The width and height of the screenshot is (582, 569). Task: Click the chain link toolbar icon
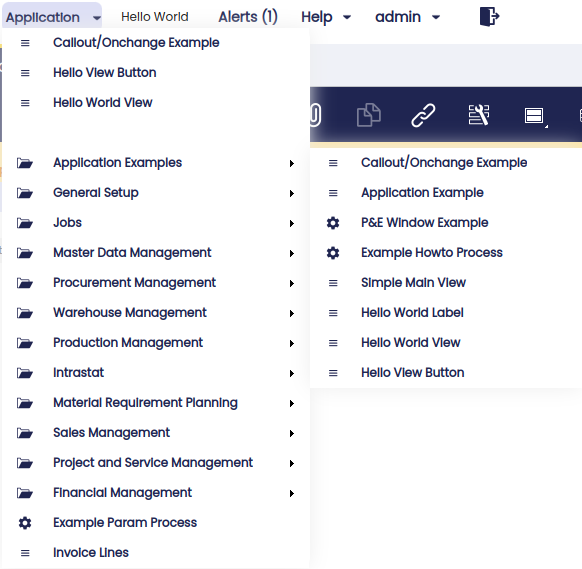(423, 115)
